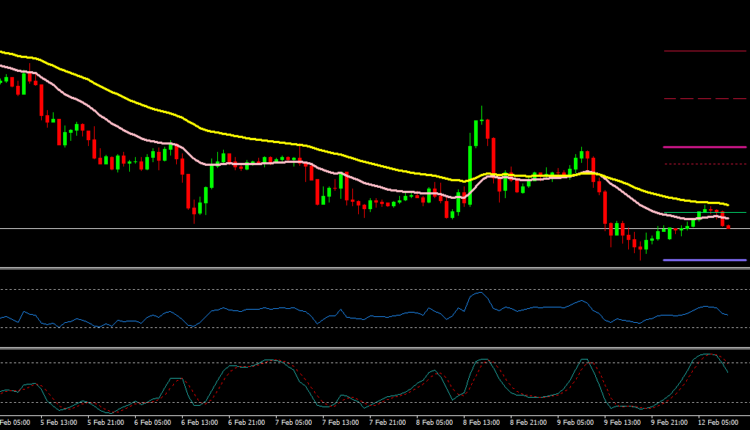Click the tallest green candle on 8 Feb

tap(471, 150)
